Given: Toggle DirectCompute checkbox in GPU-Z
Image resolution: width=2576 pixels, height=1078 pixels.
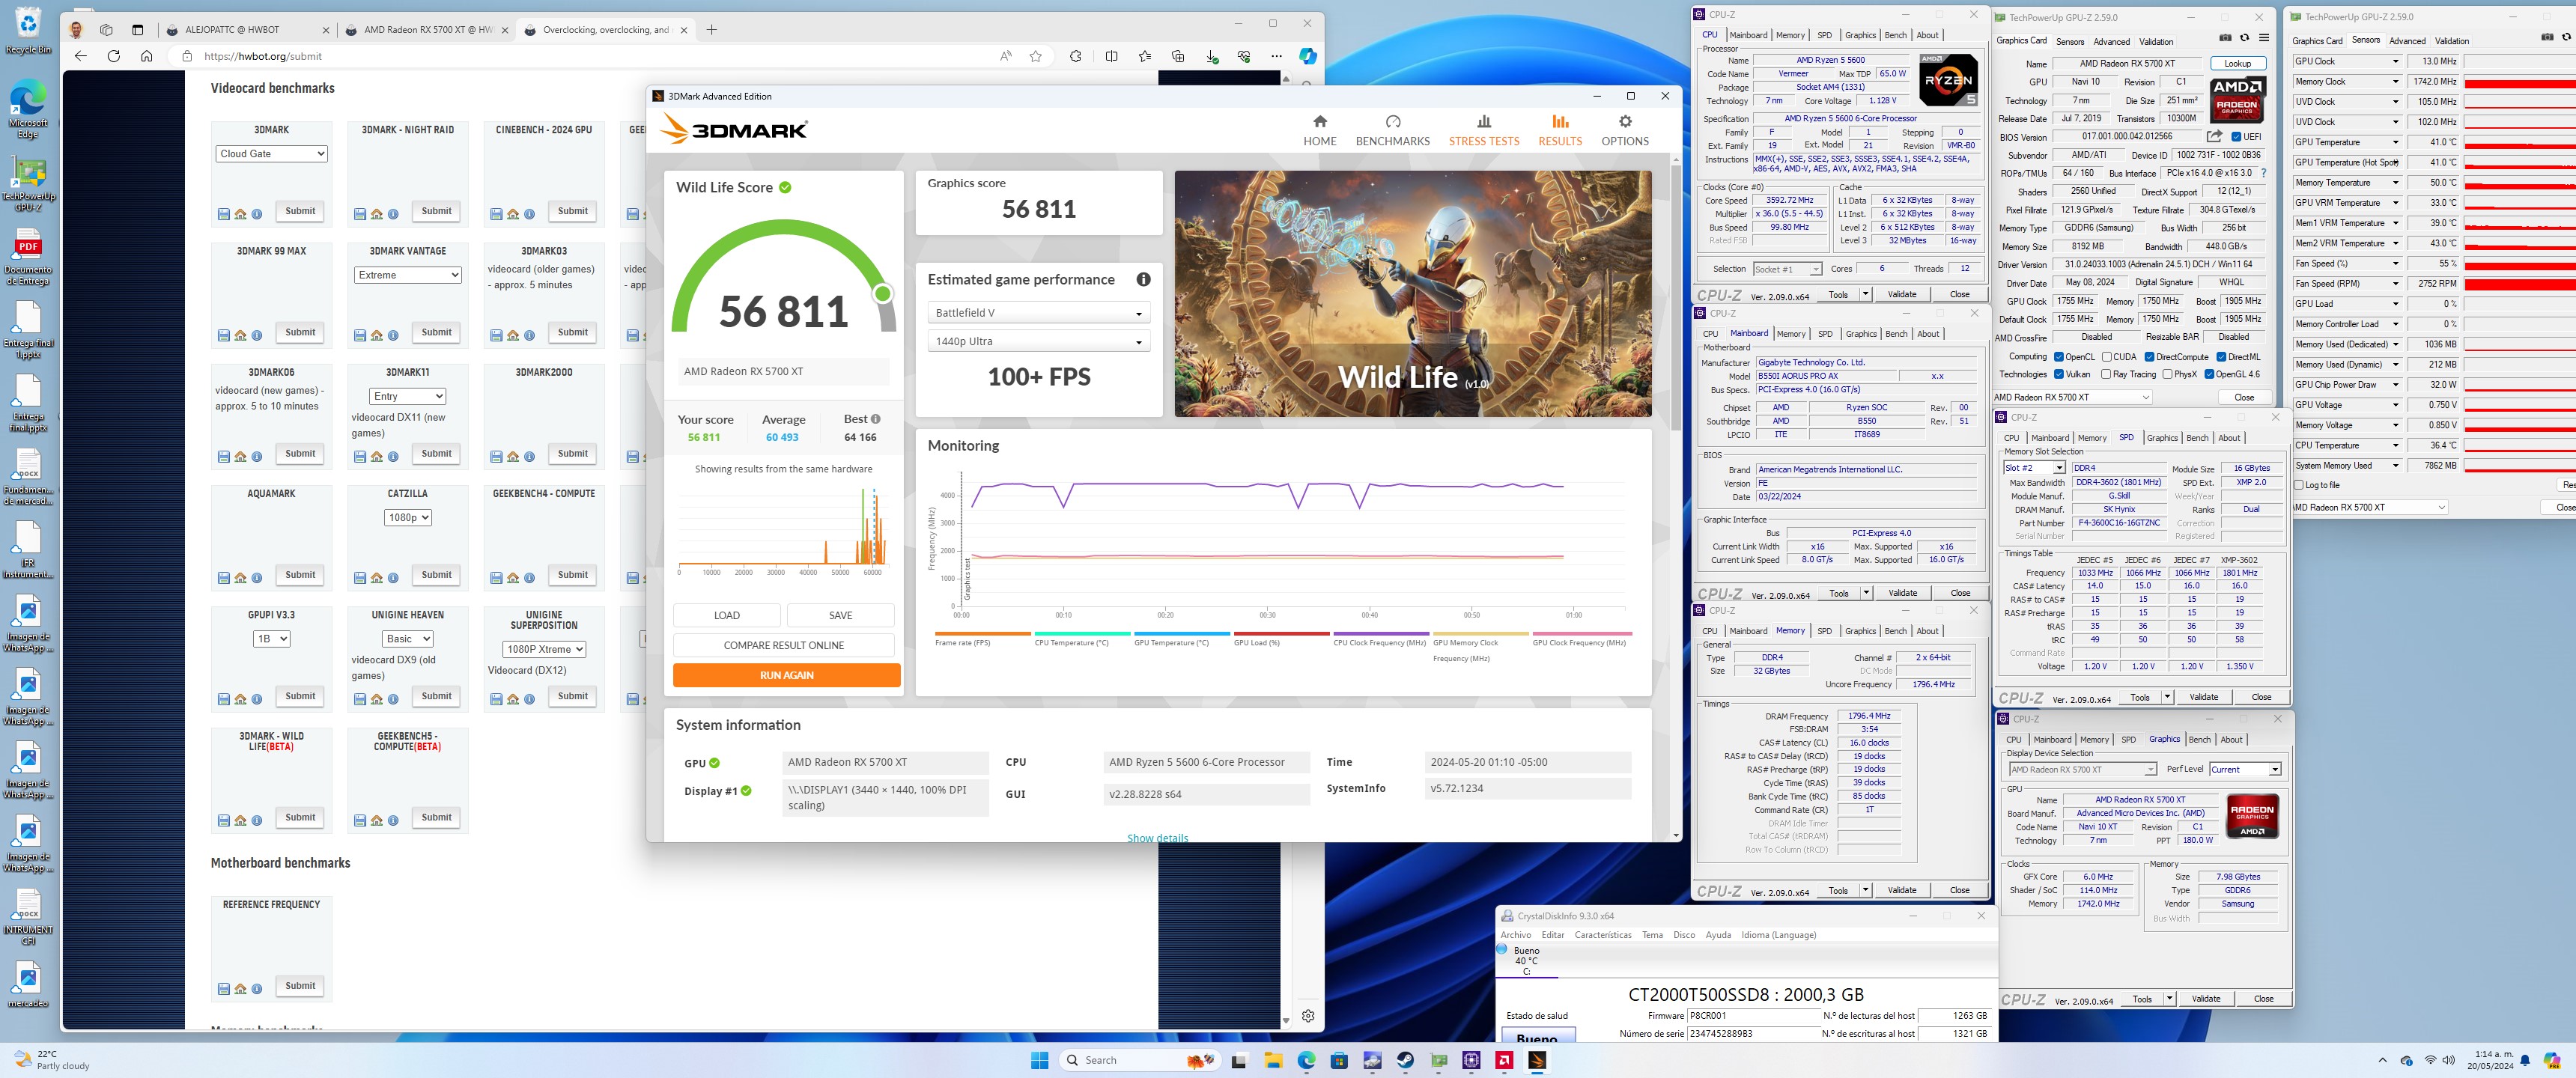Looking at the screenshot, I should (2149, 357).
